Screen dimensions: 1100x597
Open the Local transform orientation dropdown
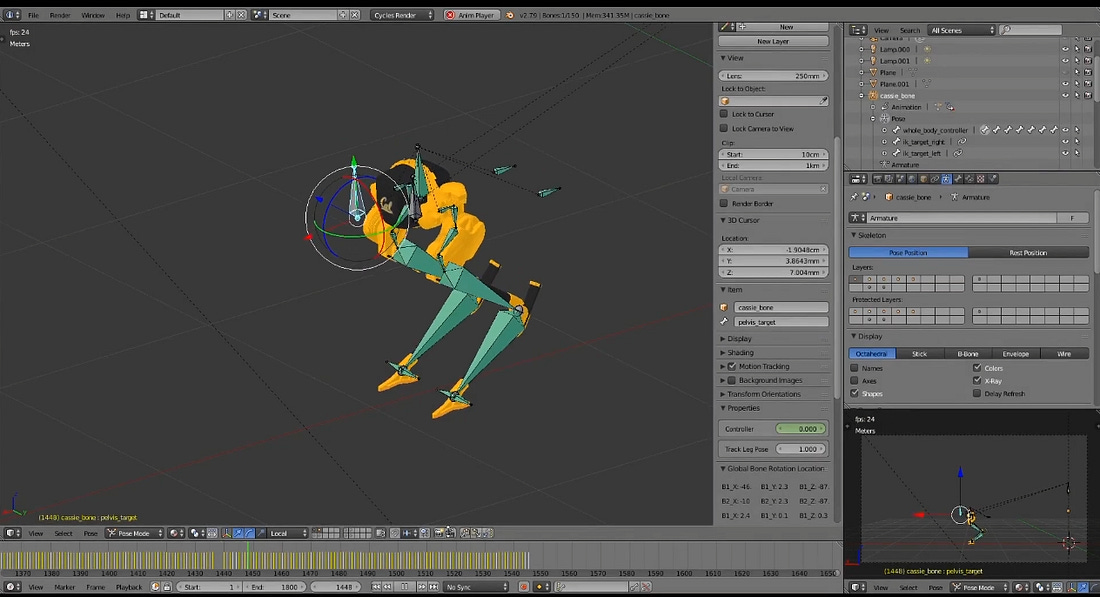click(288, 533)
